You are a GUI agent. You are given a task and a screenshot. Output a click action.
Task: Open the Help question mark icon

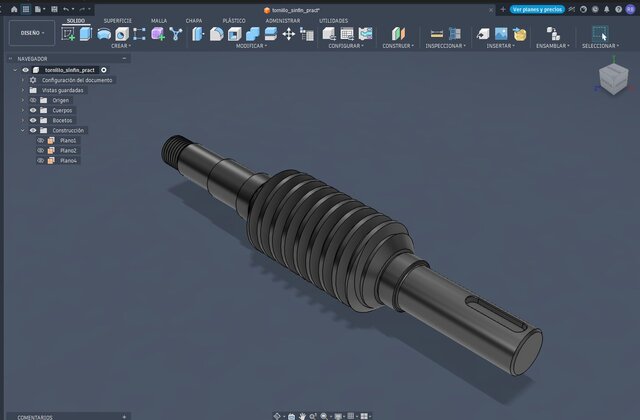618,9
